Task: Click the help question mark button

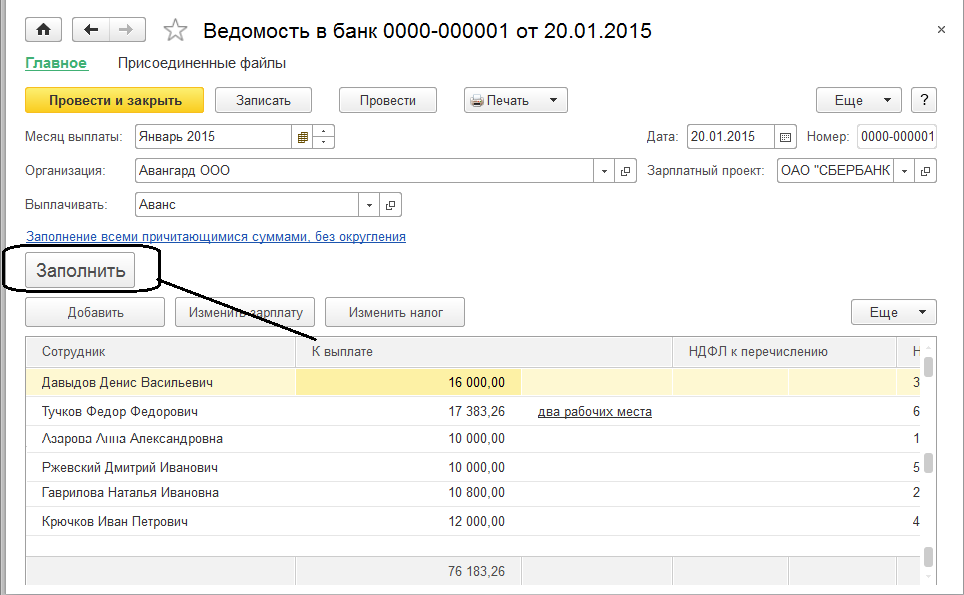Action: [924, 100]
